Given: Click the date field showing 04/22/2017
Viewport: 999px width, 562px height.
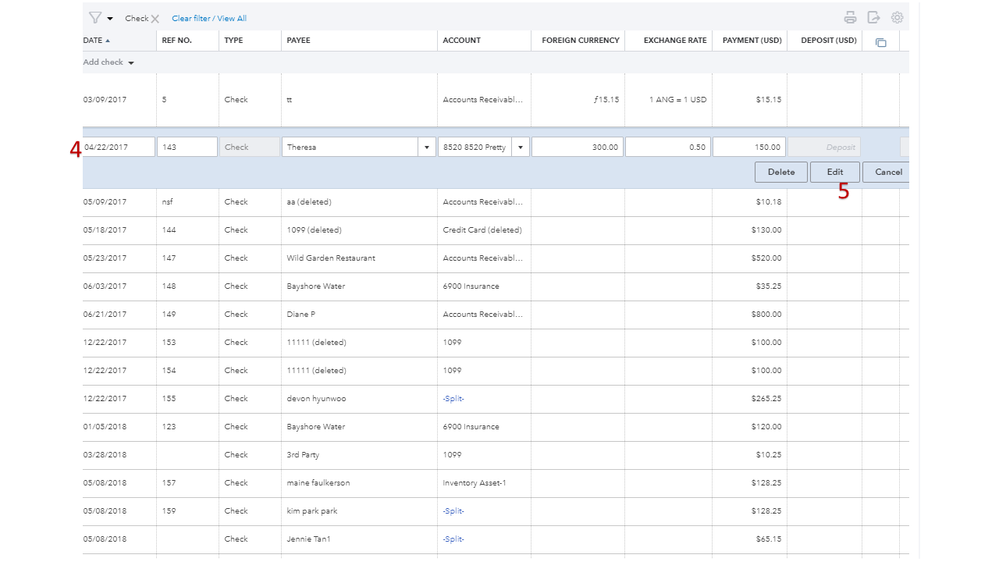Looking at the screenshot, I should (118, 147).
